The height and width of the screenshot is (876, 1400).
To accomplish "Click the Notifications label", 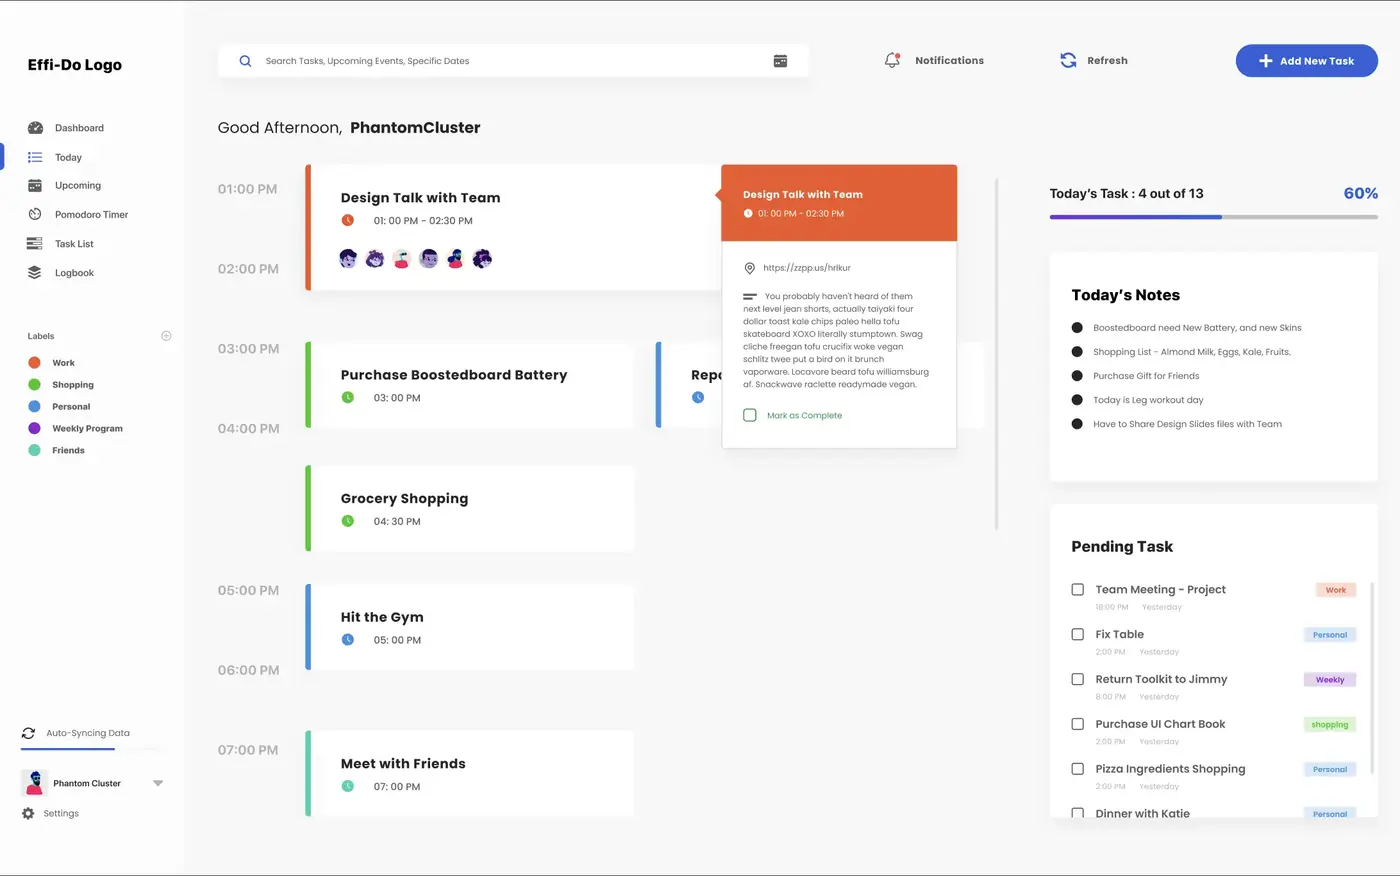I will 949,61.
